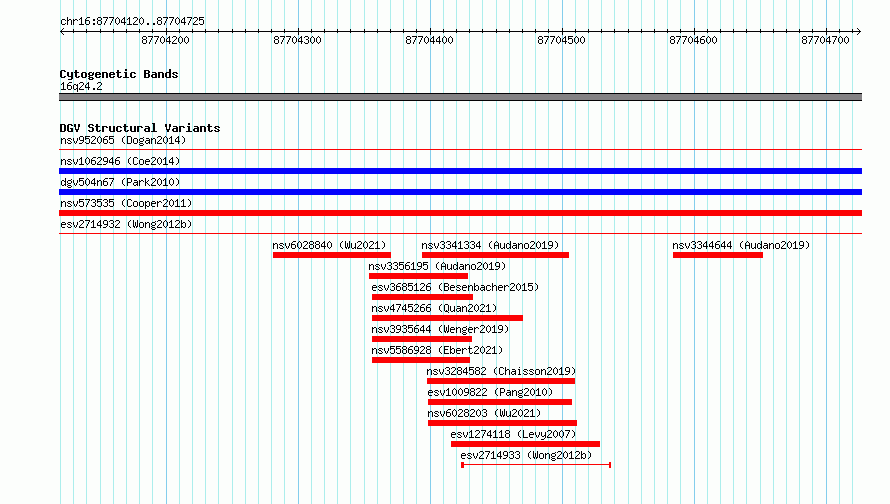Click the red bar under esv1009822

tap(500, 402)
